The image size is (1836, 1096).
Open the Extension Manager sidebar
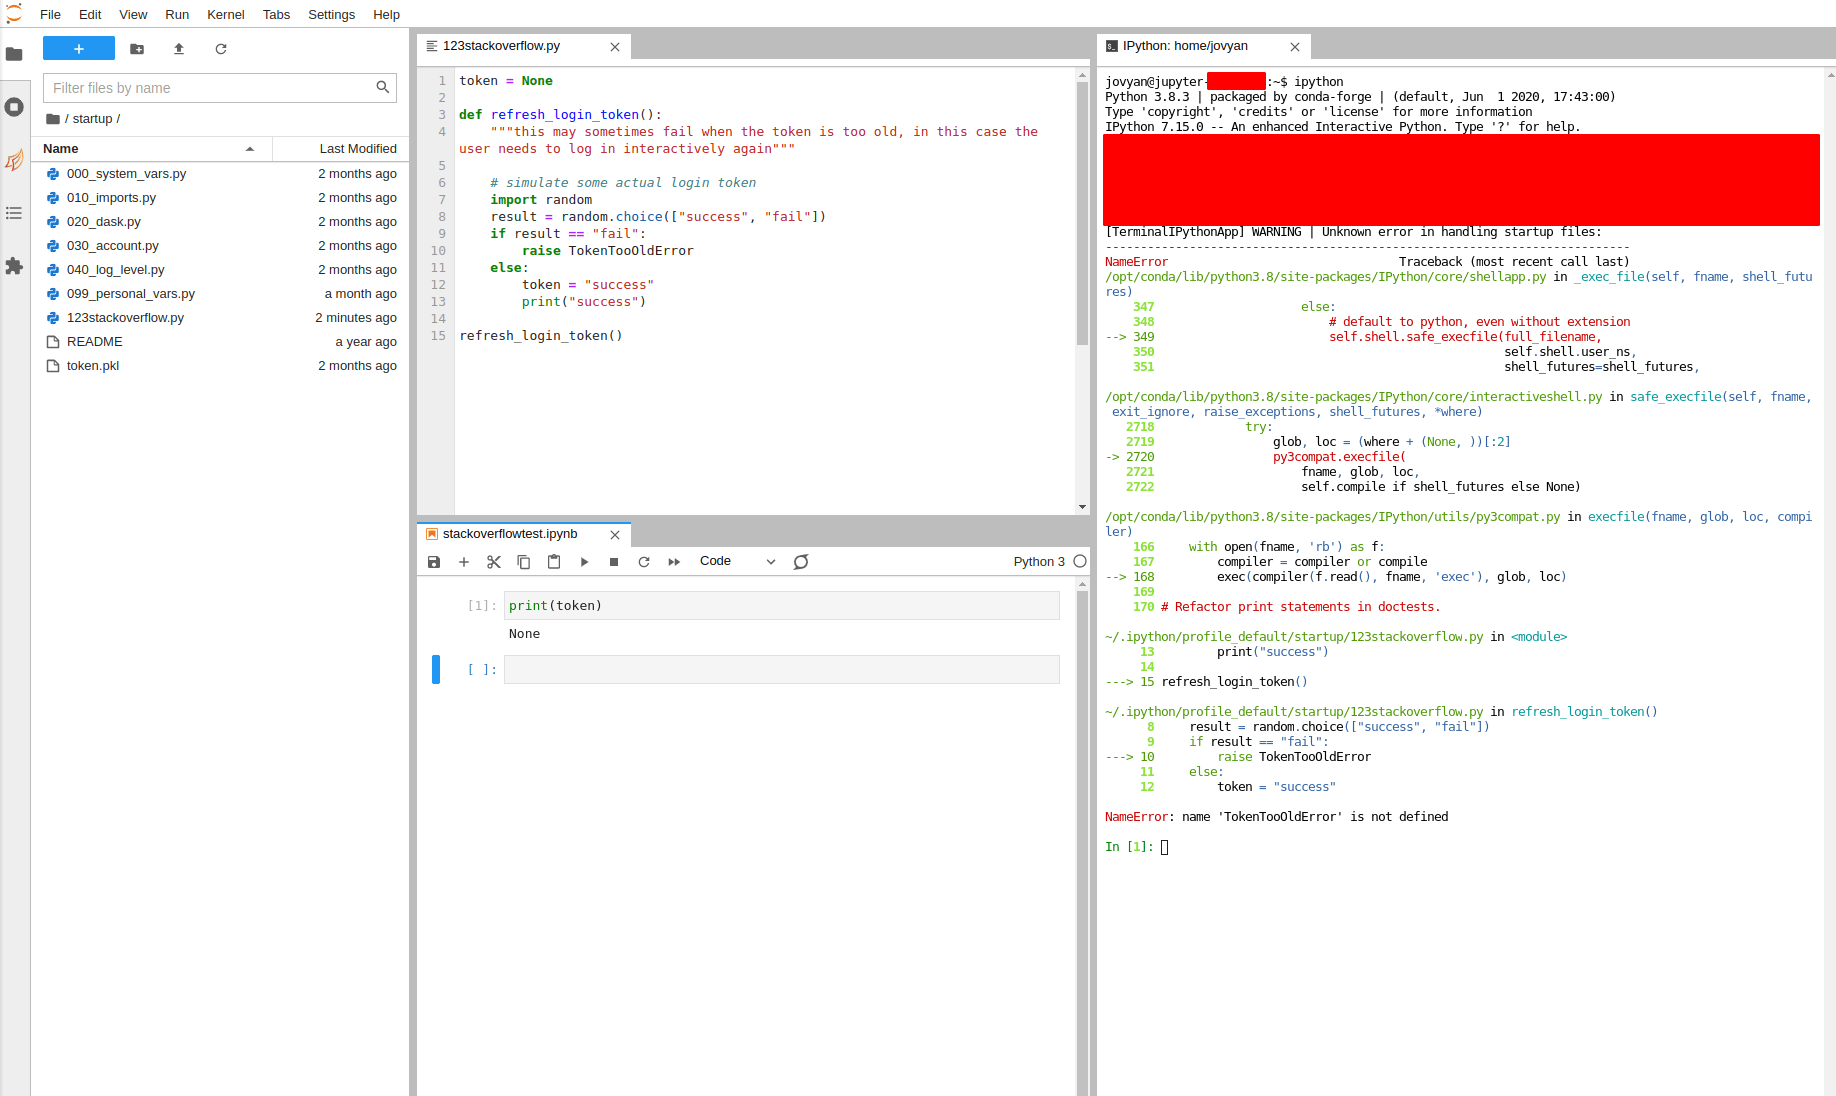[14, 266]
